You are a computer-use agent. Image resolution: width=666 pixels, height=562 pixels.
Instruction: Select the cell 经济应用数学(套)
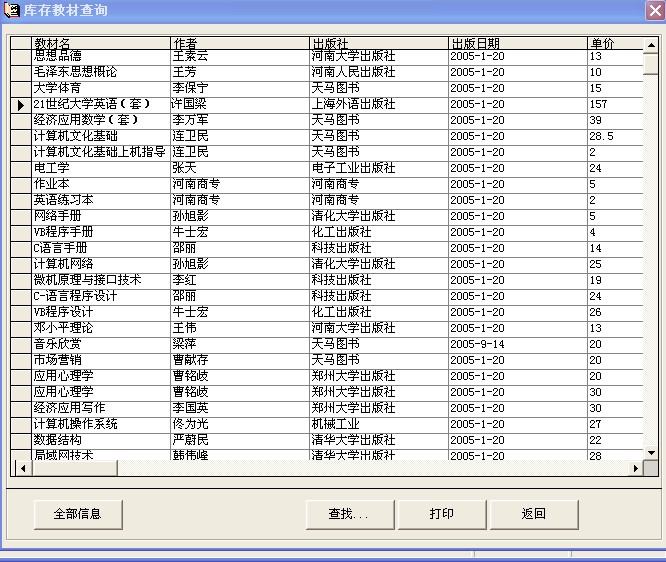coord(101,121)
